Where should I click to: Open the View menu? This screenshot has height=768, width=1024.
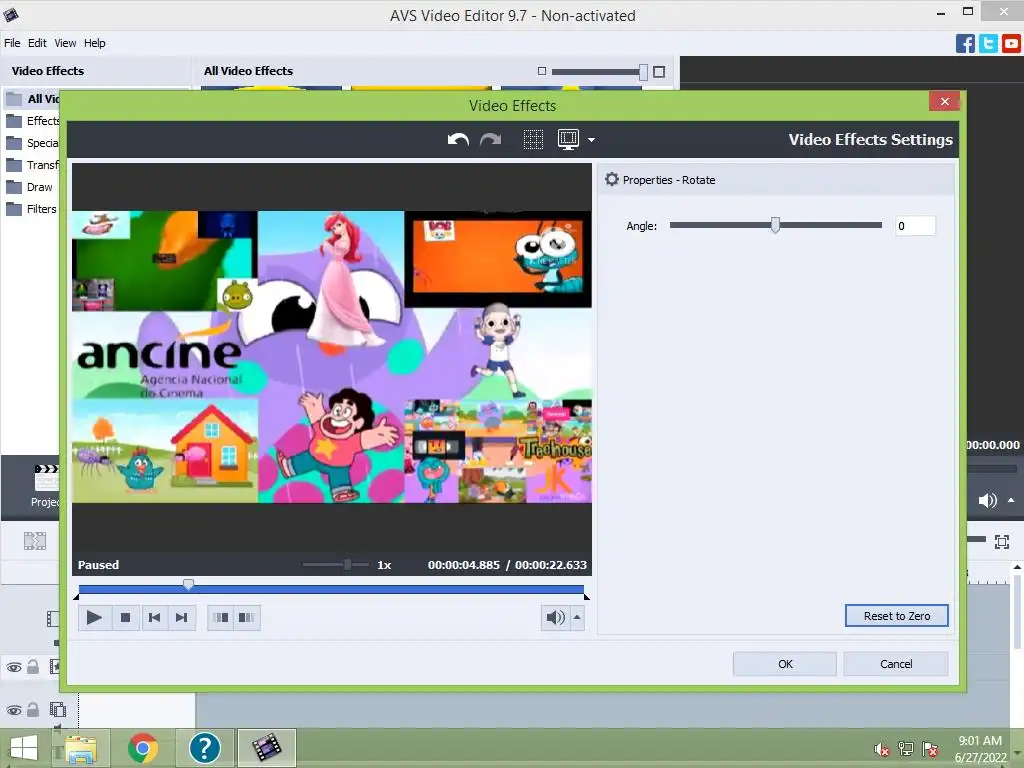point(65,43)
